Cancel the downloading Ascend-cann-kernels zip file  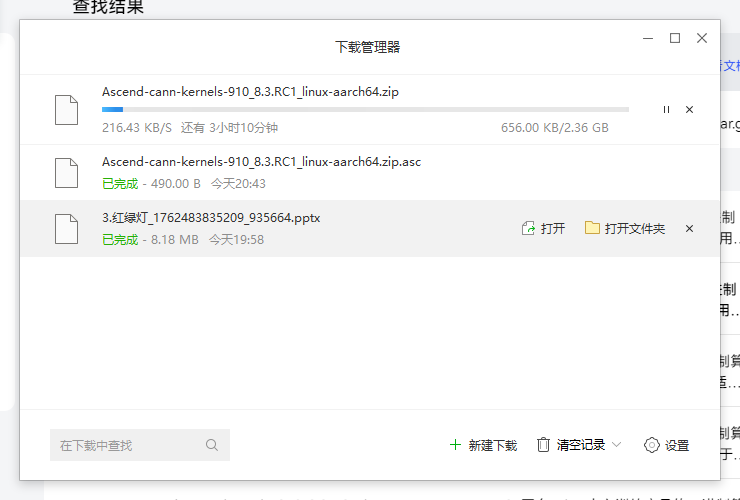[x=690, y=110]
